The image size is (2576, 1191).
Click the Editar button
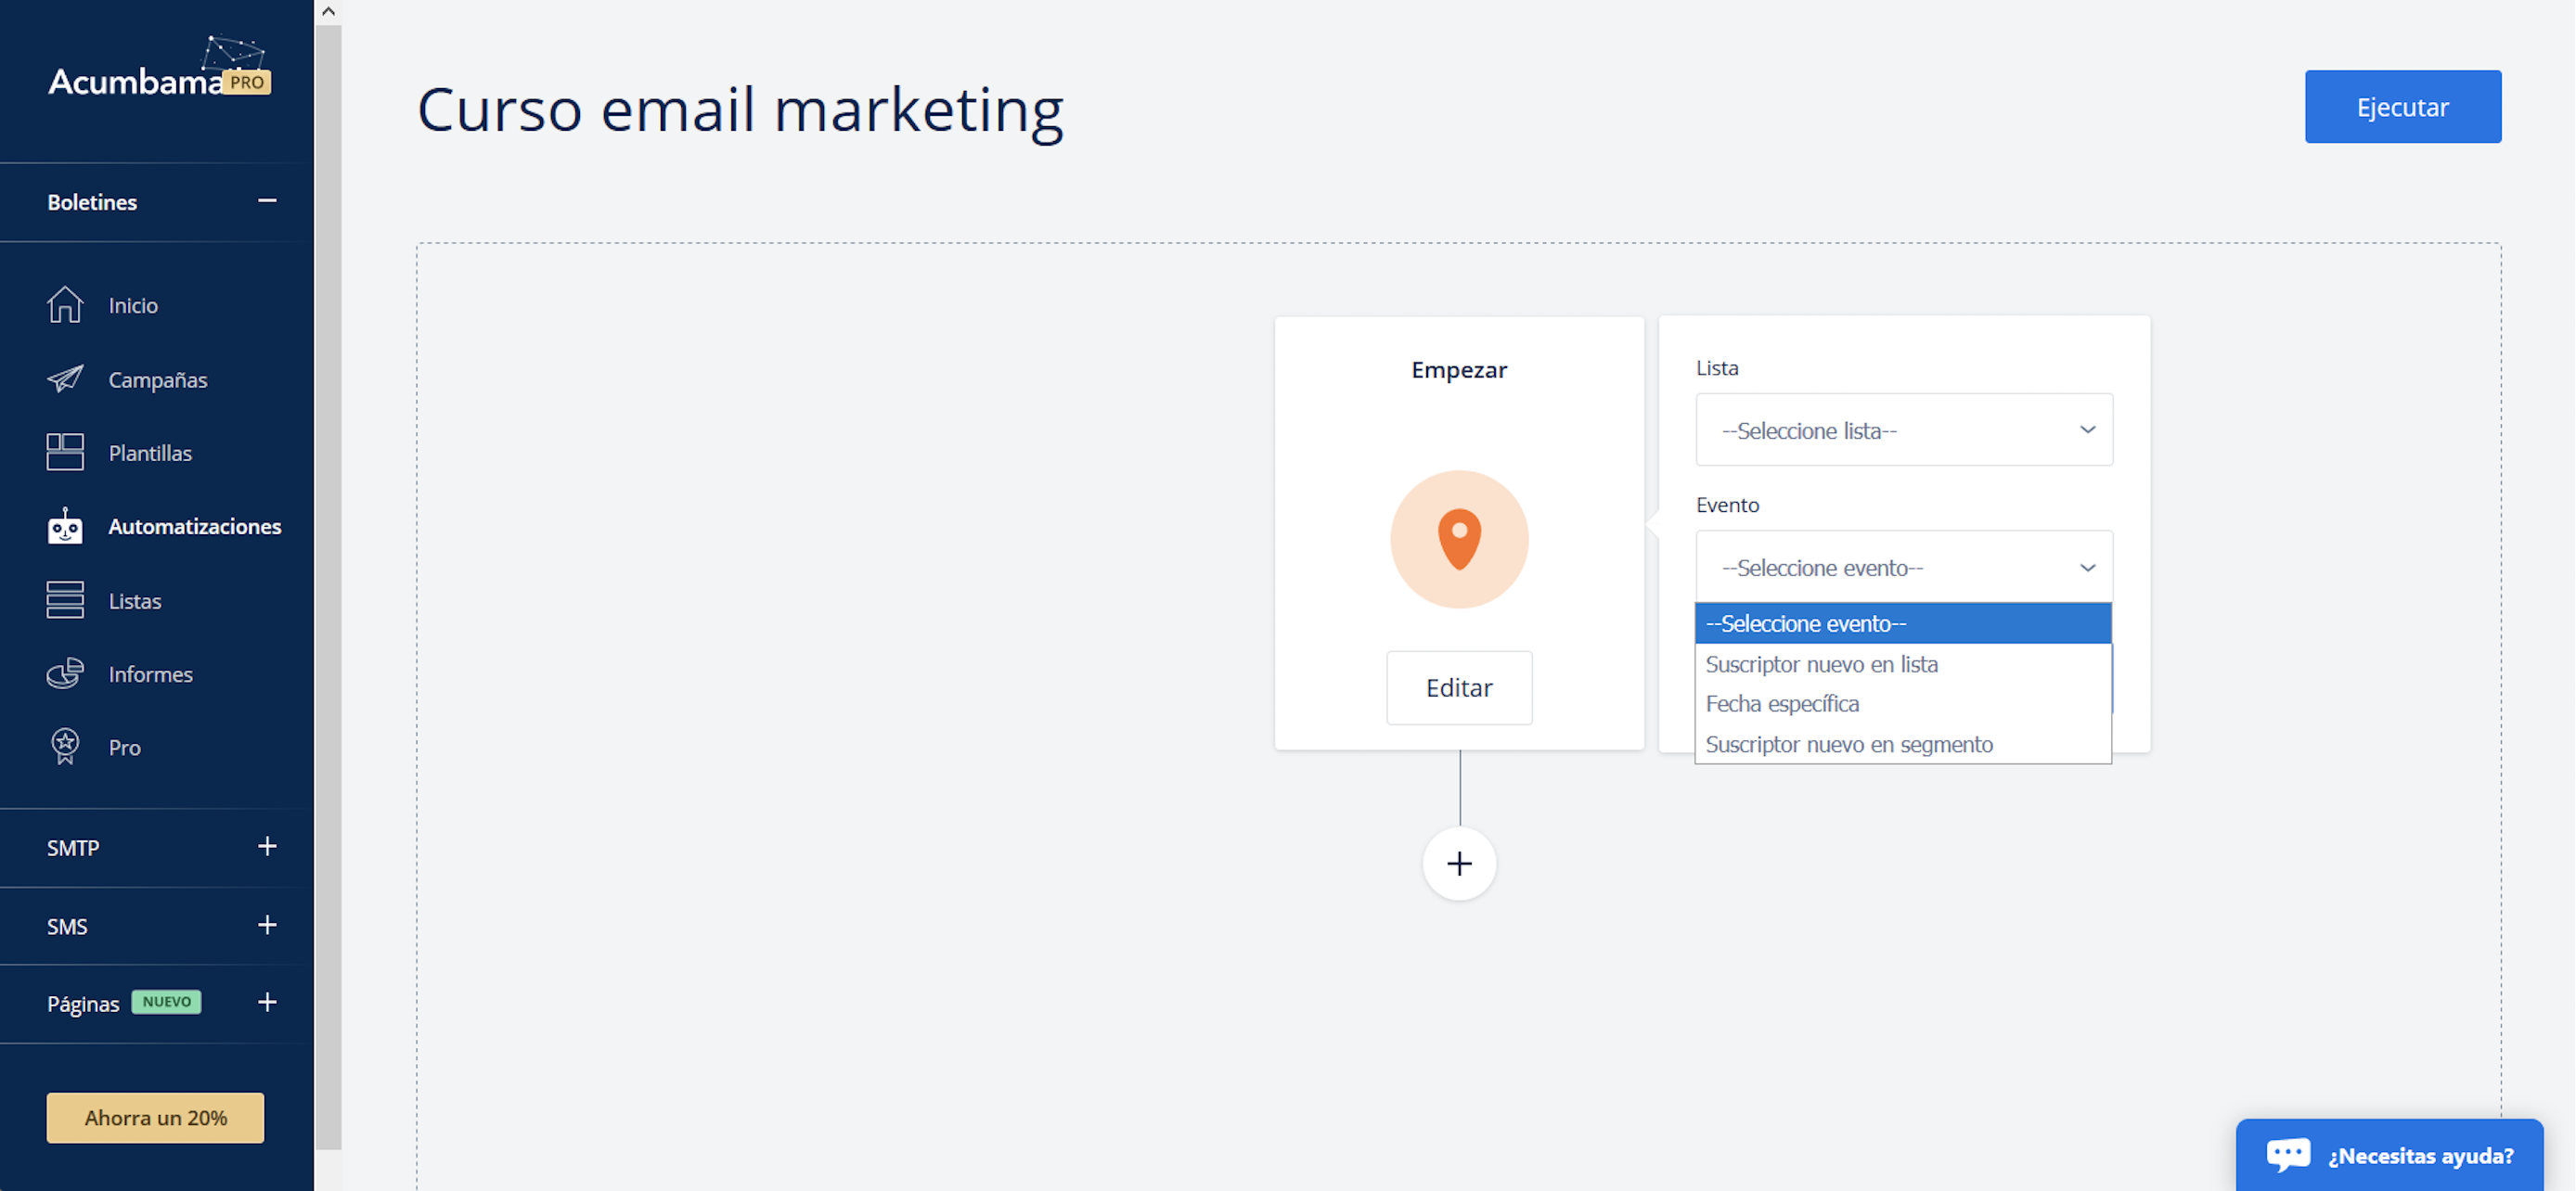(1459, 688)
